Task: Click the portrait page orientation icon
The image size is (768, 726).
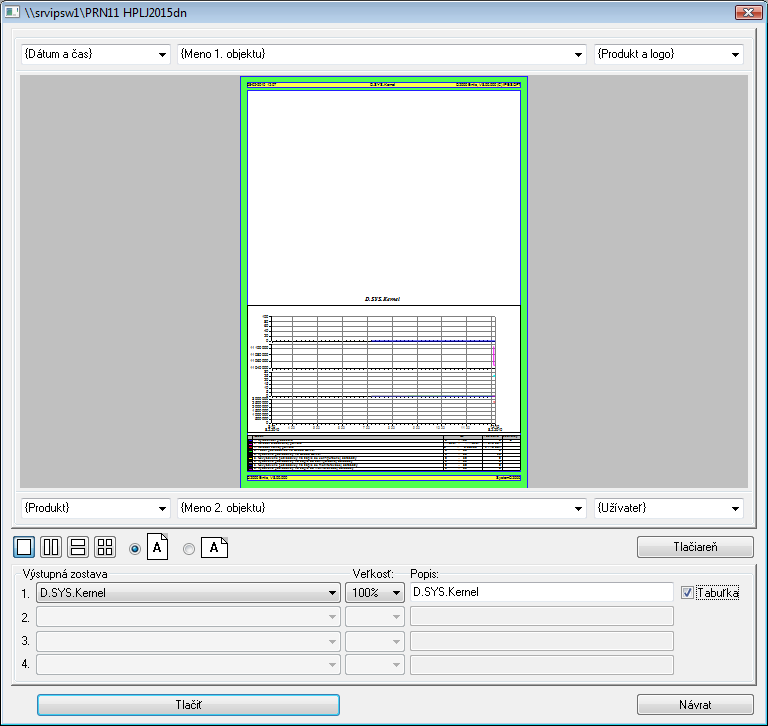Action: (x=159, y=547)
